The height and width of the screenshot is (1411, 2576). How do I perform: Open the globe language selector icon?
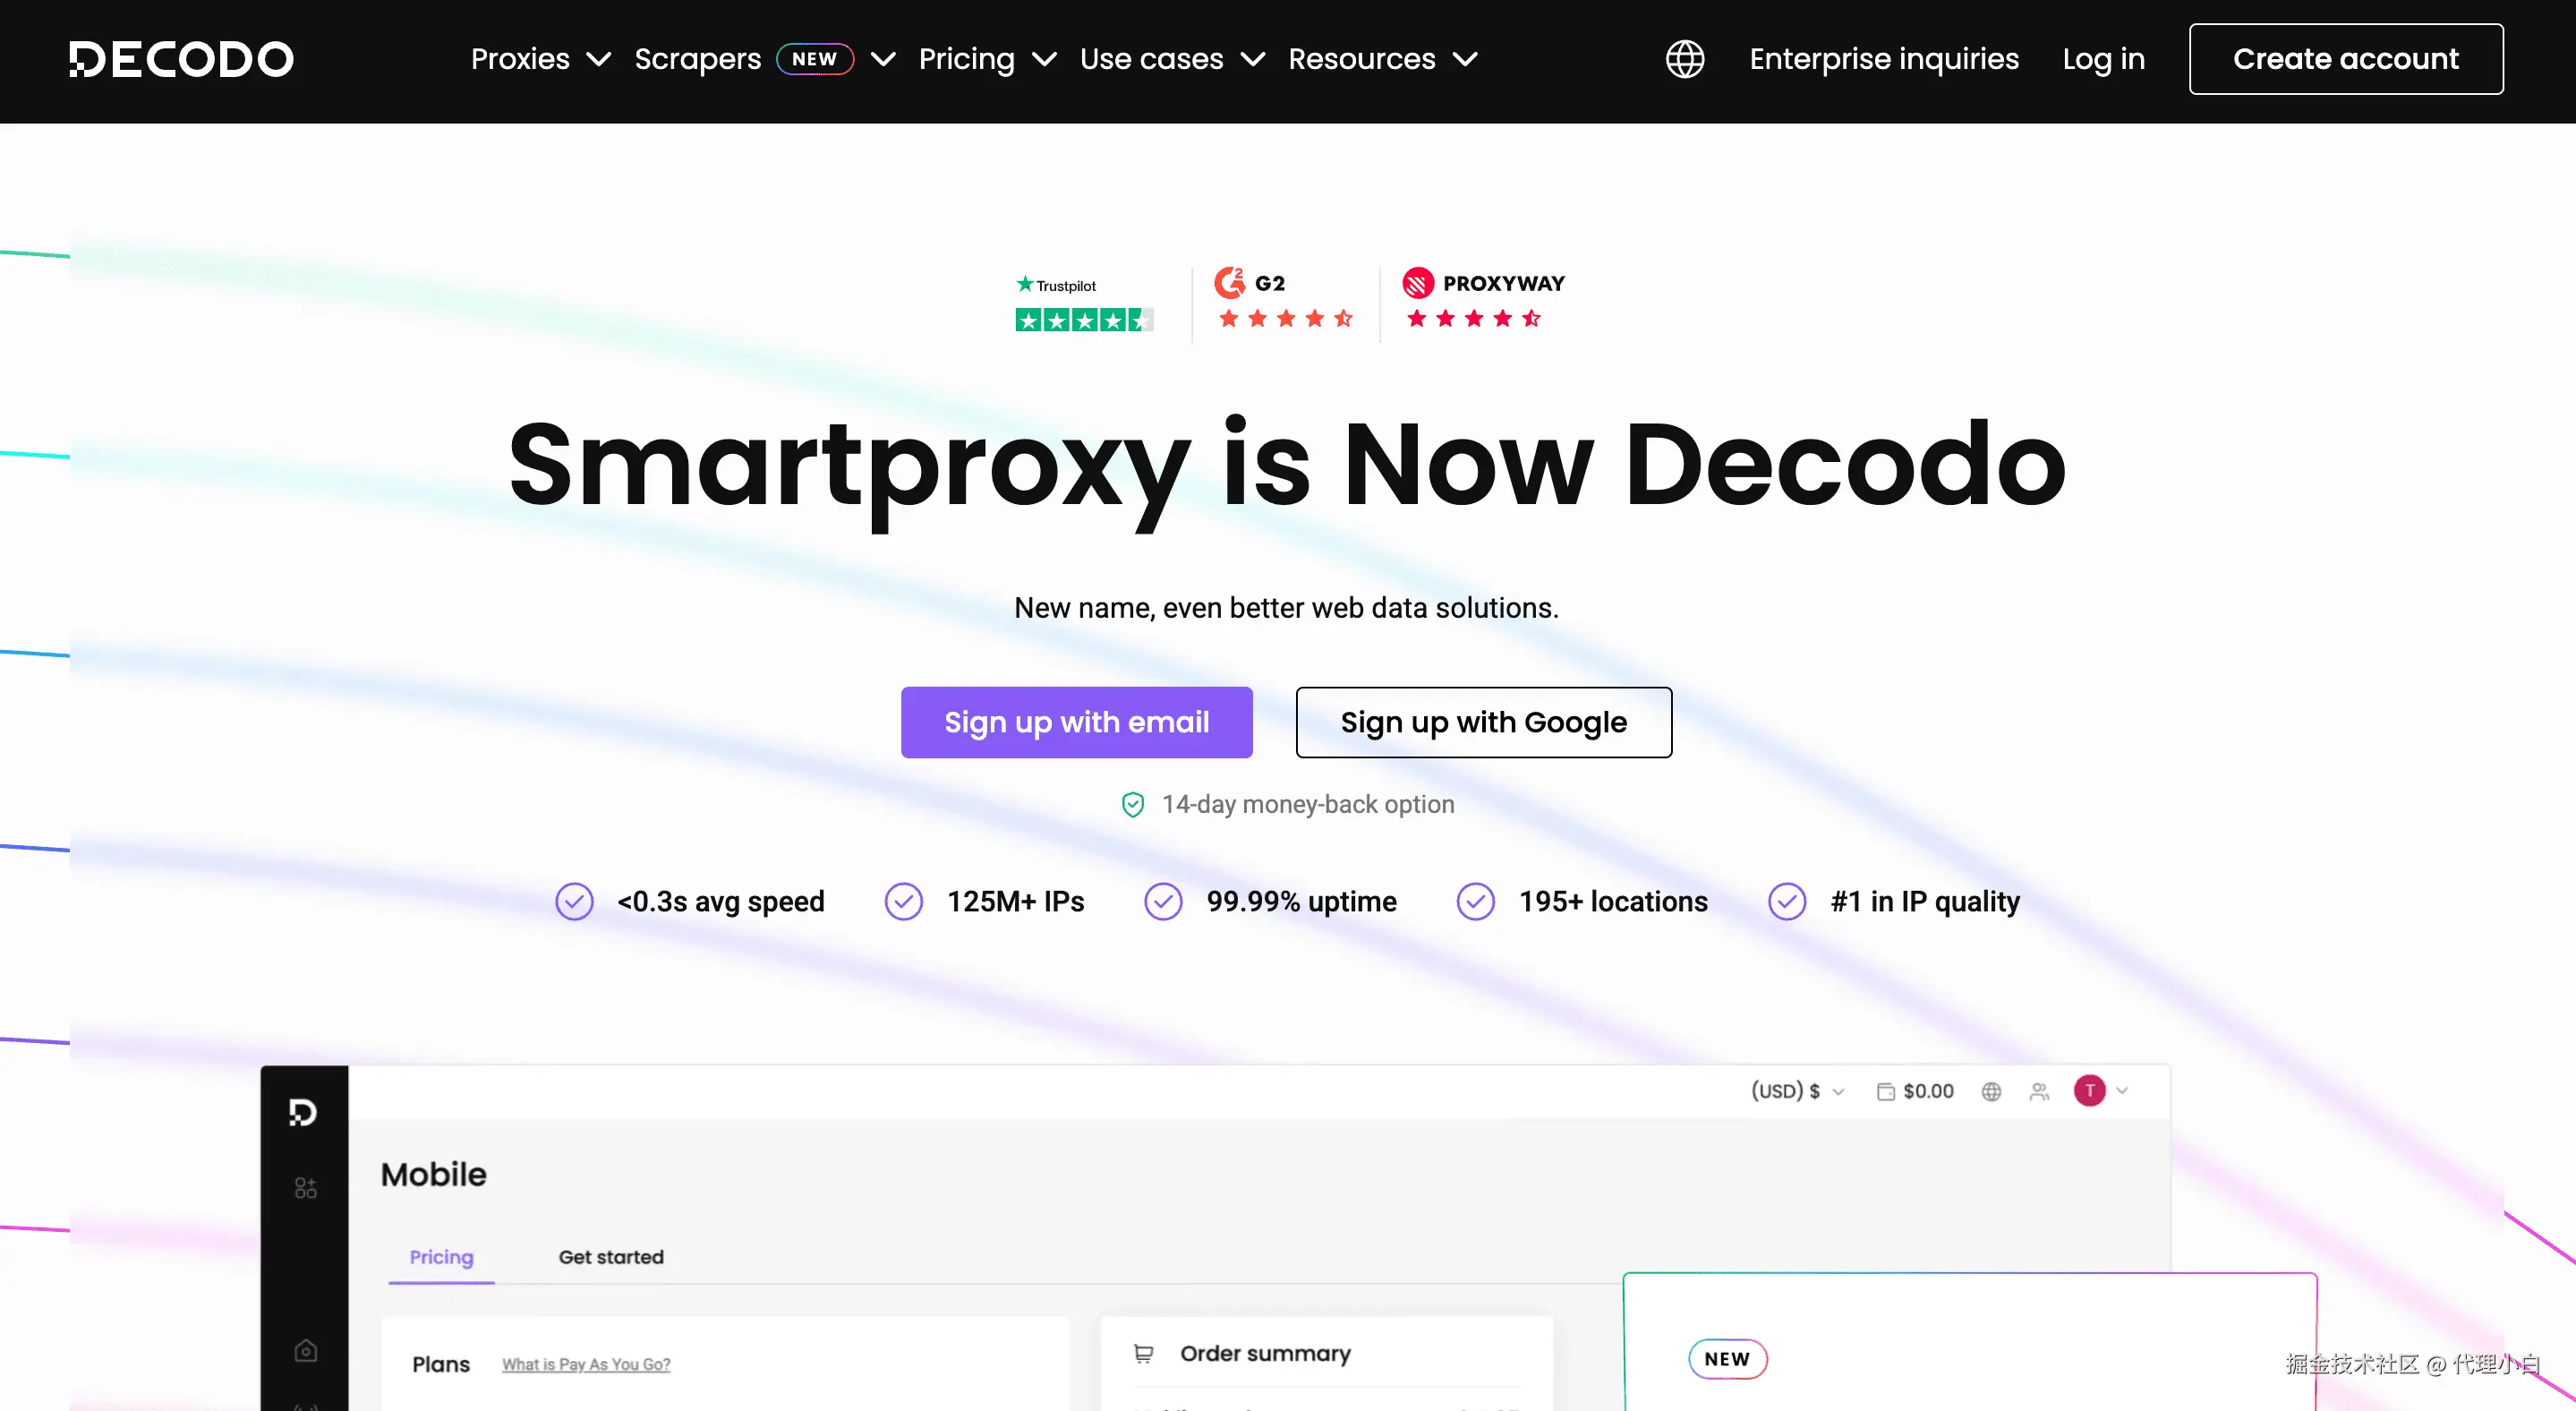[x=1685, y=59]
